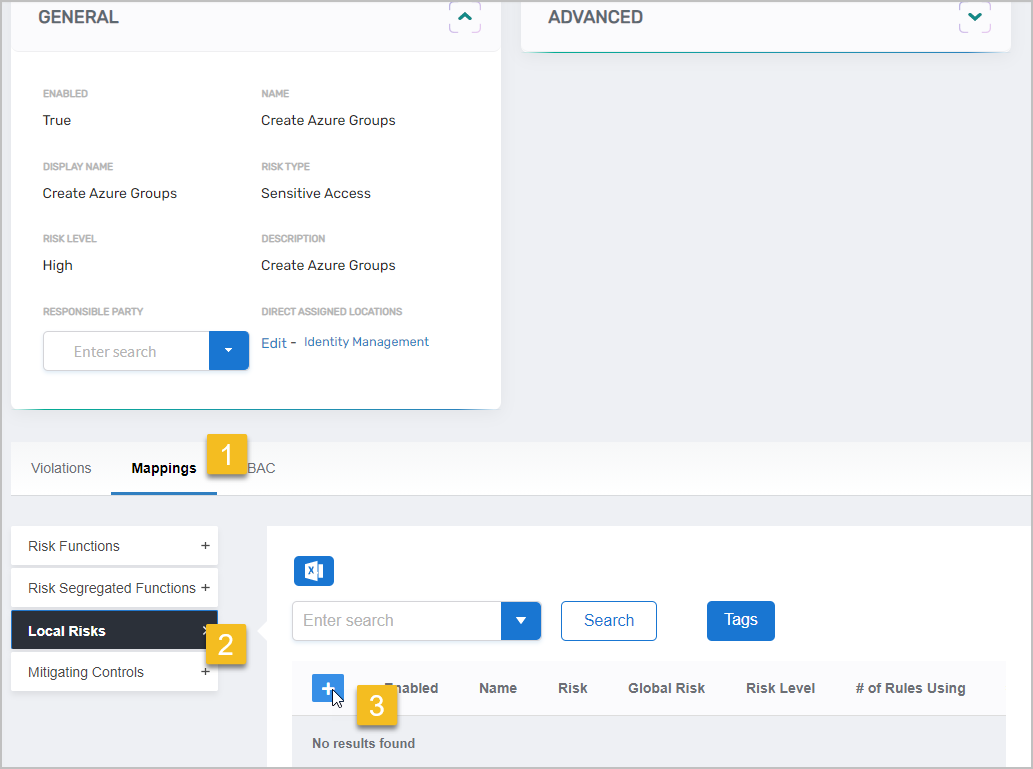This screenshot has width=1033, height=769.
Task: Switch to the Violations tab
Action: (x=61, y=468)
